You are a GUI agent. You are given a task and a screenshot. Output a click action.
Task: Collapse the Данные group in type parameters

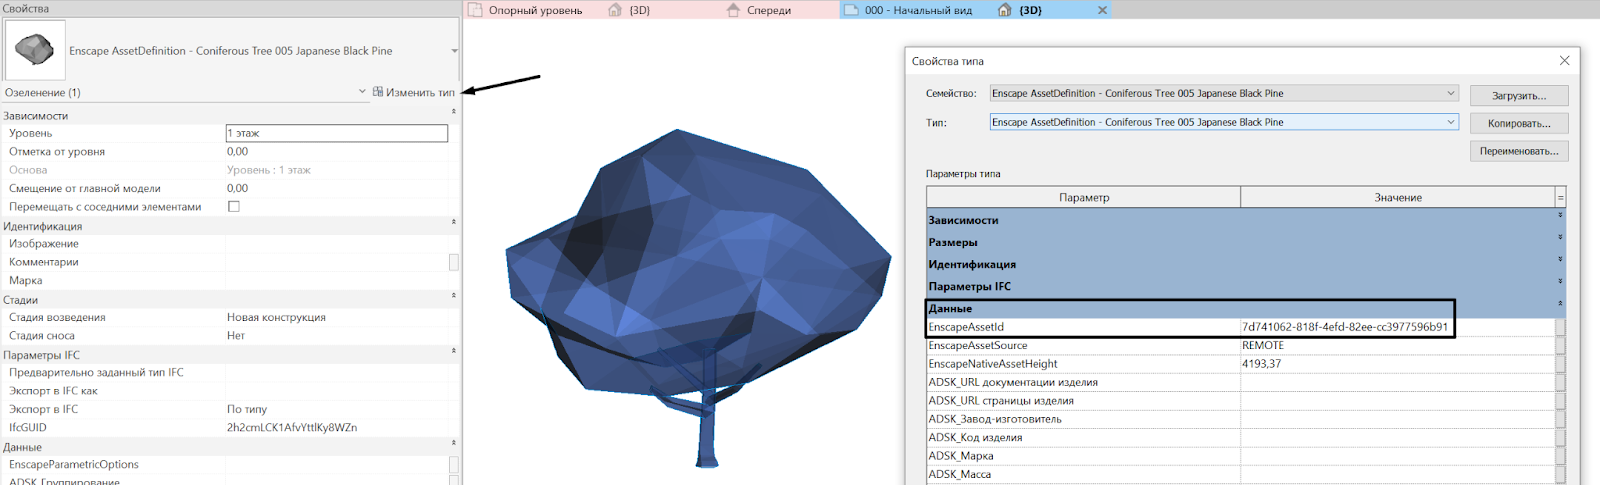point(1560,303)
